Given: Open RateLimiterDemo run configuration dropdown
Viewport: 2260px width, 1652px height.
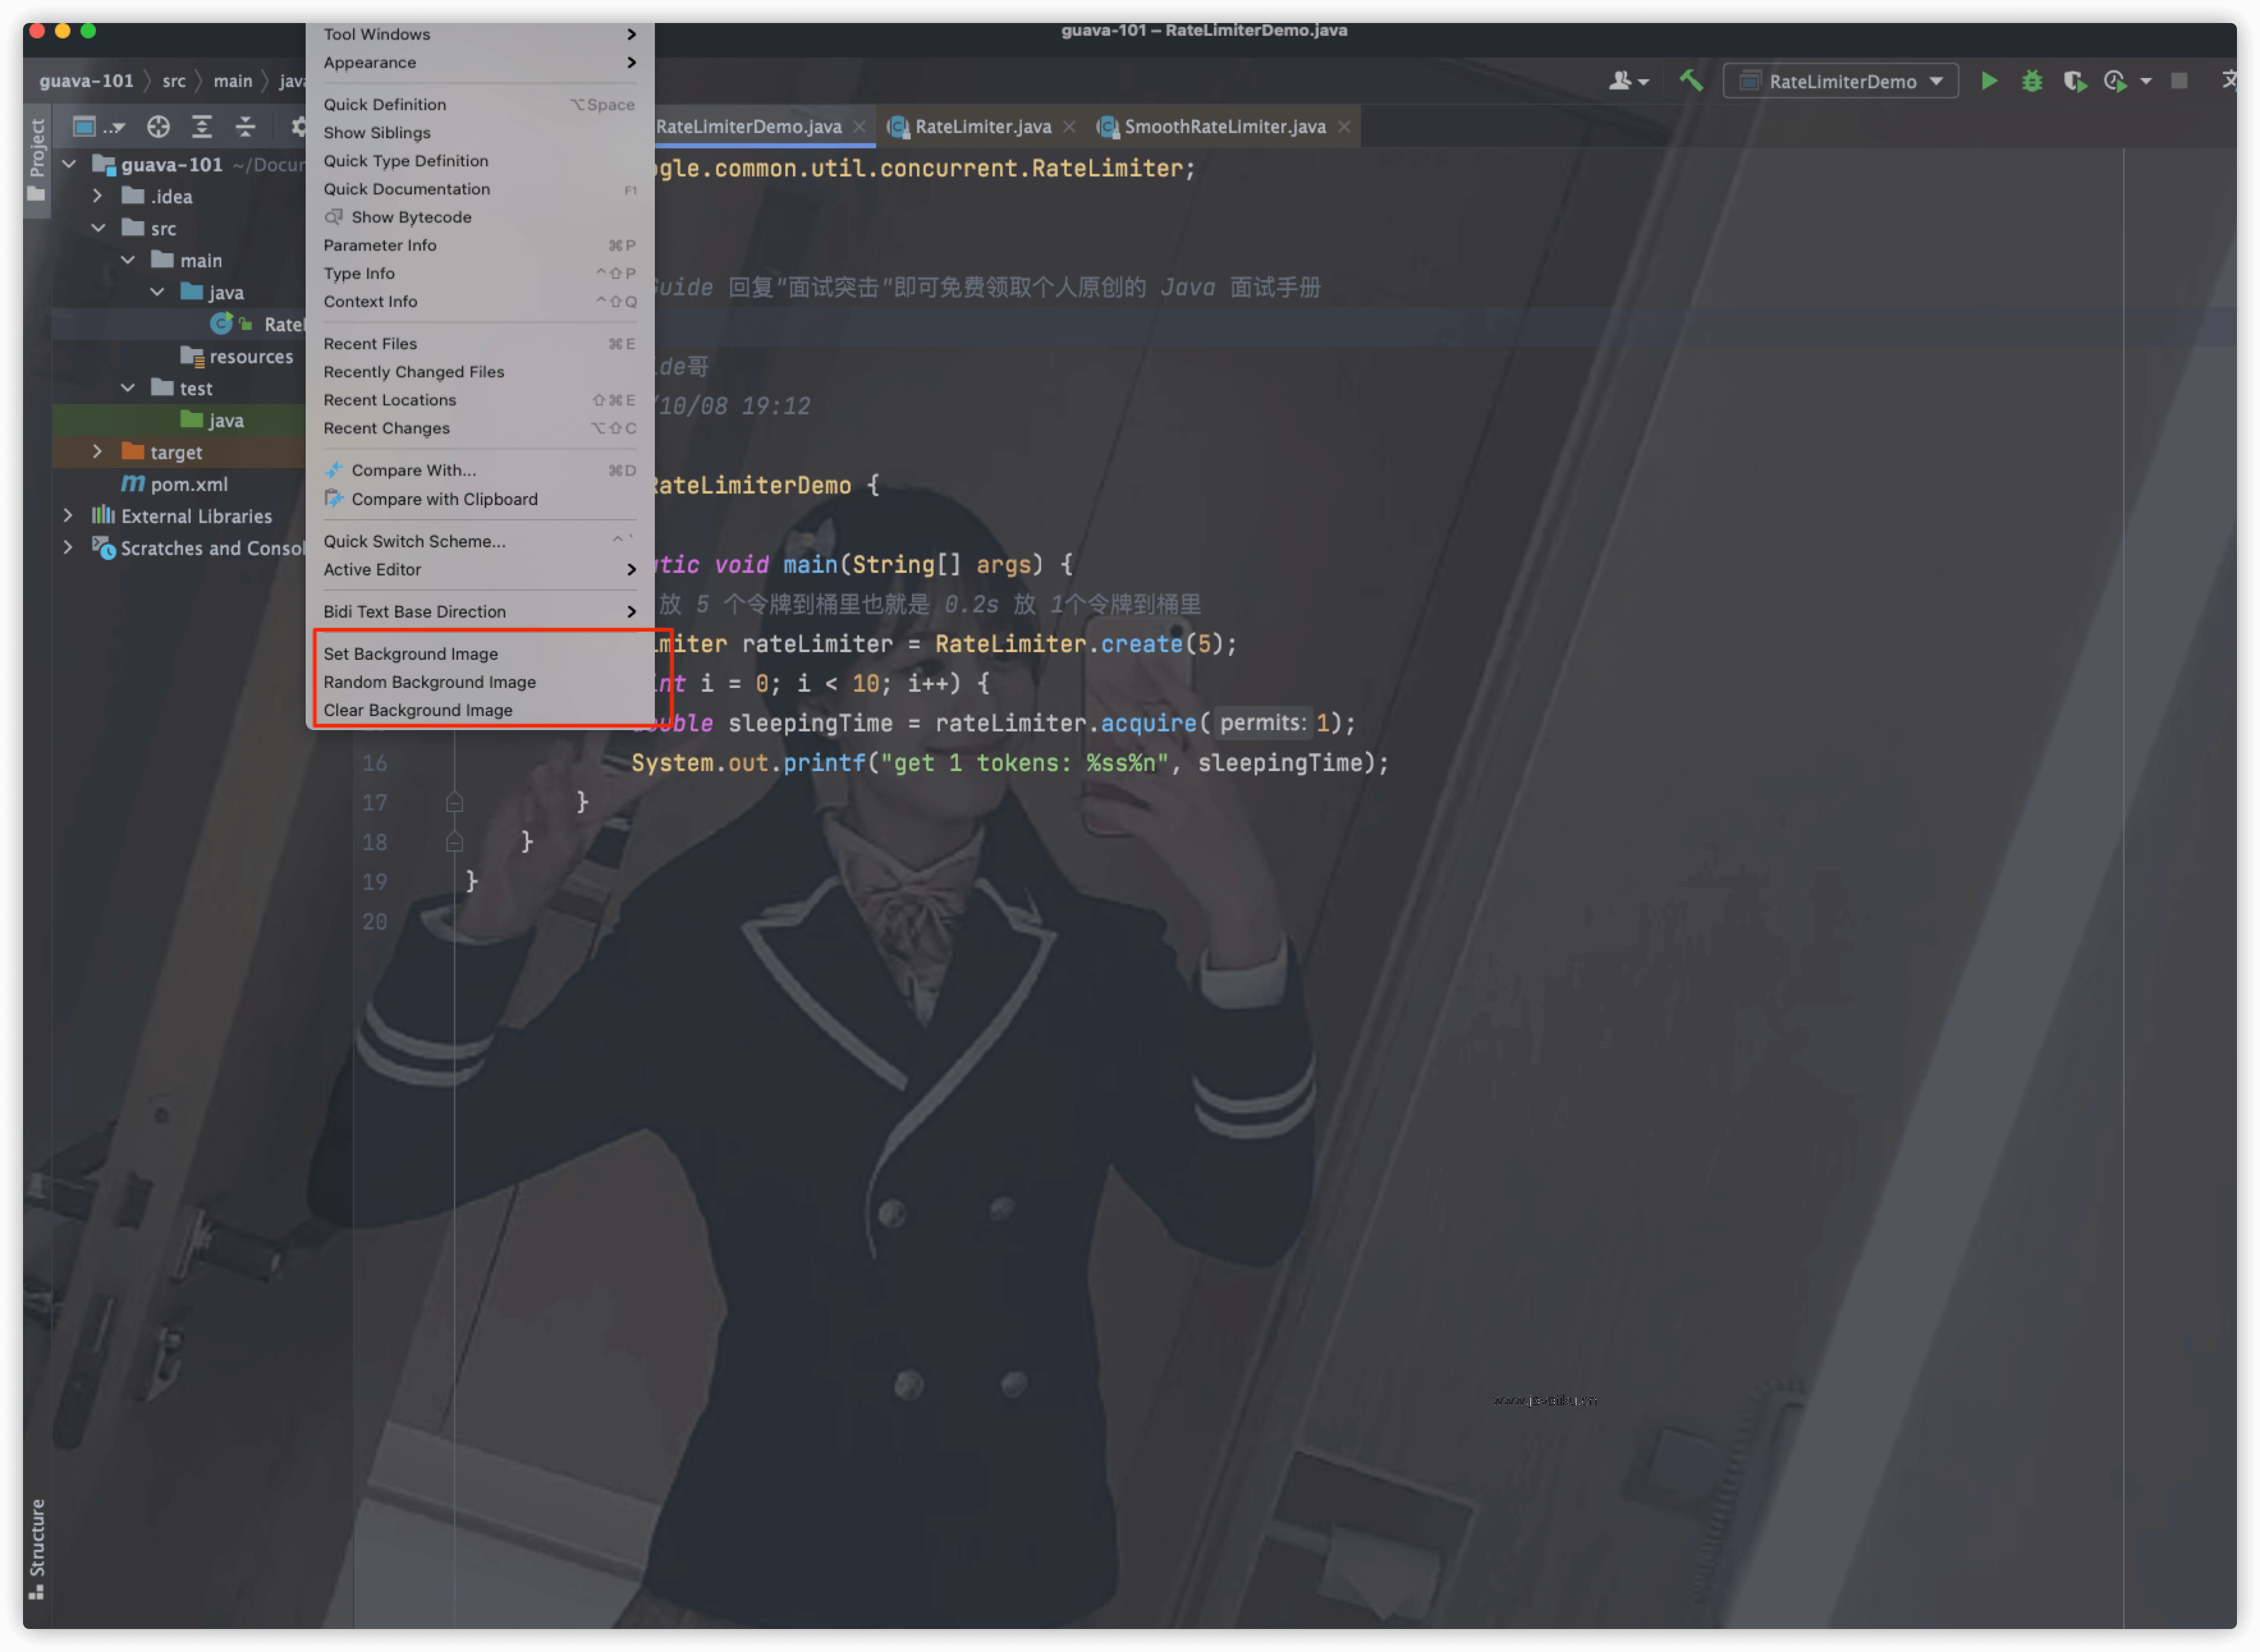Looking at the screenshot, I should tap(1840, 81).
